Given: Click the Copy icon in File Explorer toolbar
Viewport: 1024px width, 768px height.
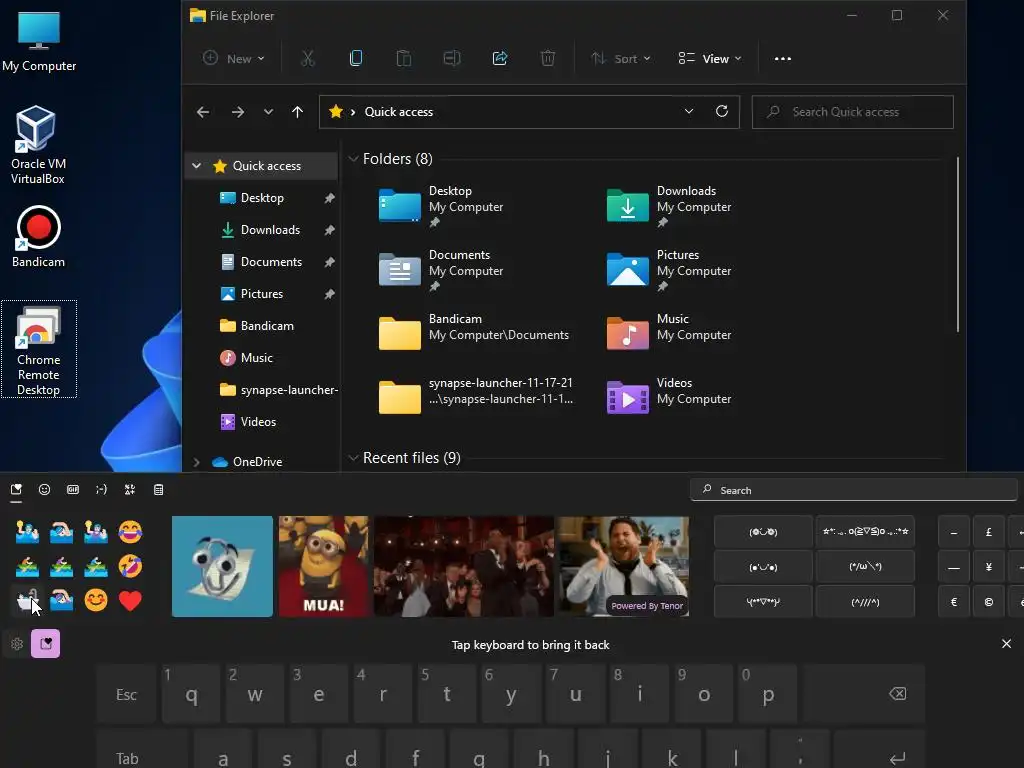Looking at the screenshot, I should tap(356, 59).
